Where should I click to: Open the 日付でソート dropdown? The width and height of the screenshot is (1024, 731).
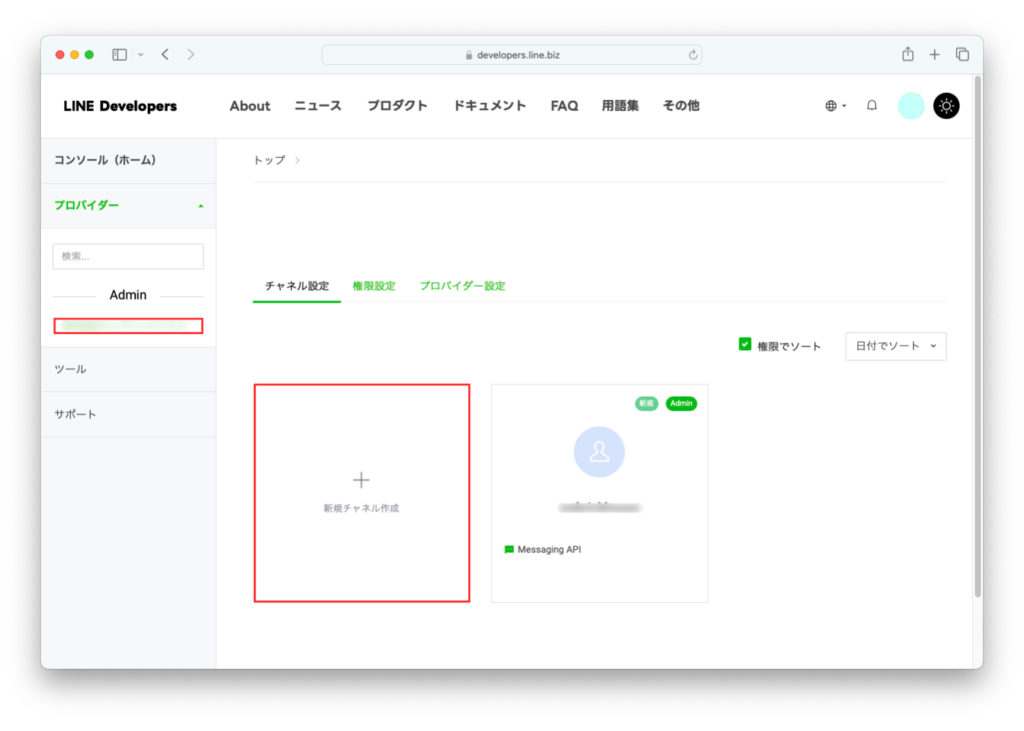coord(895,346)
